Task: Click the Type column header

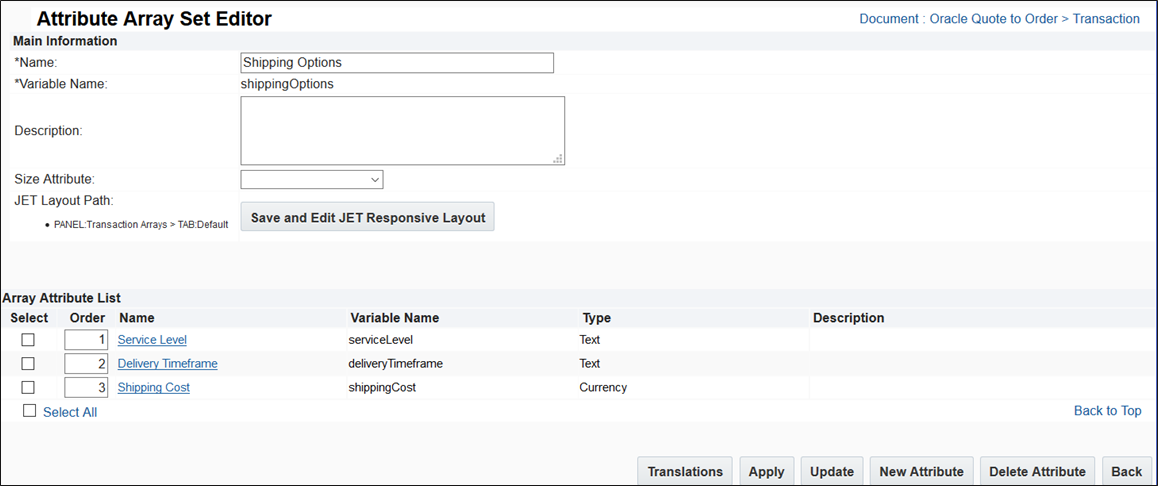Action: coord(596,318)
